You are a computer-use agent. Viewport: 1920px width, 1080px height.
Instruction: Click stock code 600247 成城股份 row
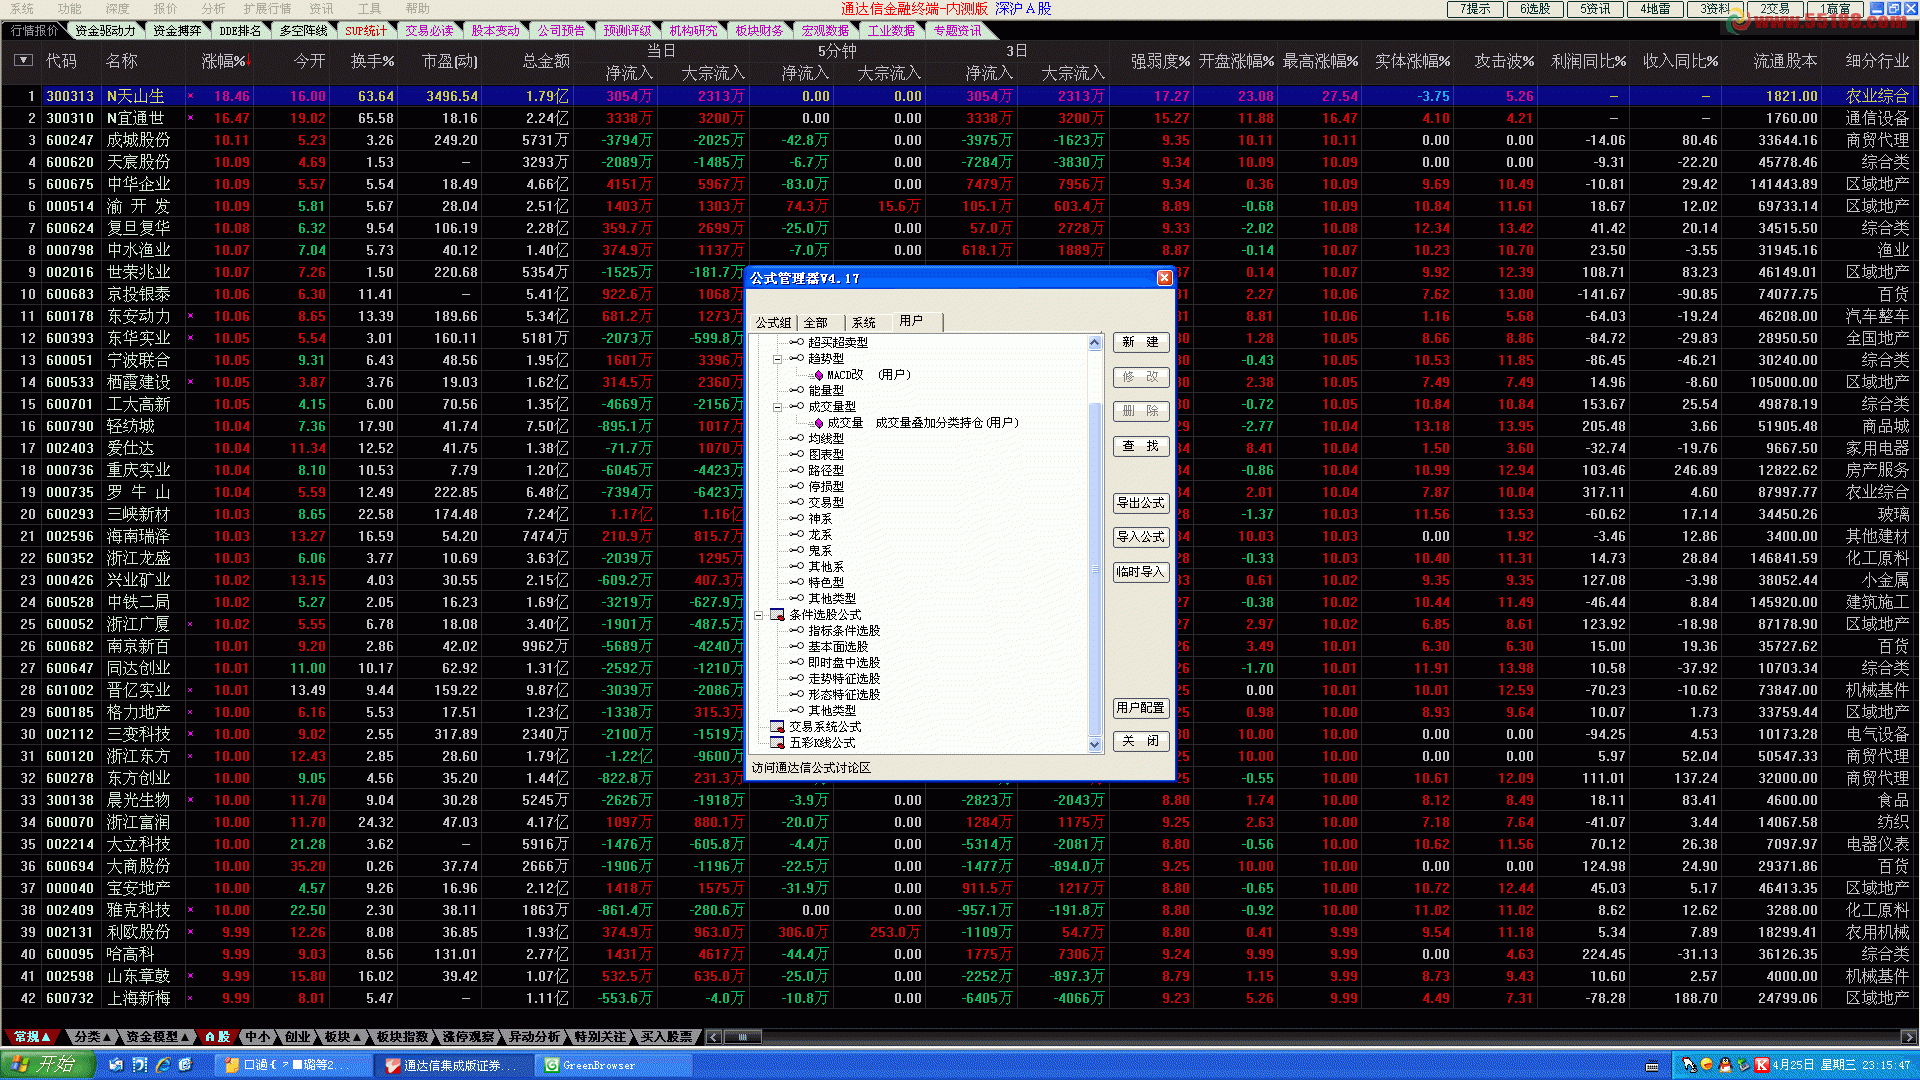tap(960, 140)
